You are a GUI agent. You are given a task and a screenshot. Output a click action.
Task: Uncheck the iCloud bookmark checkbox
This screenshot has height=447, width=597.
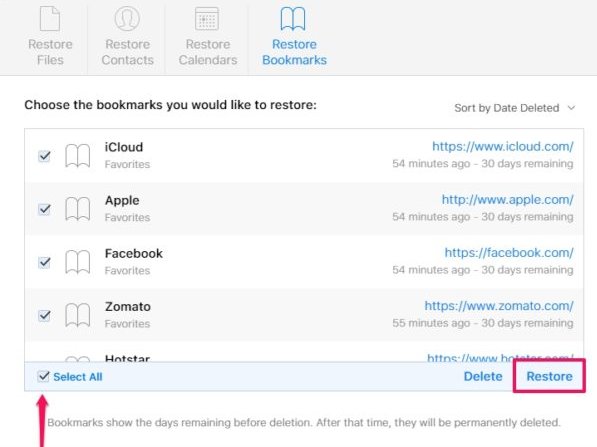tap(45, 156)
